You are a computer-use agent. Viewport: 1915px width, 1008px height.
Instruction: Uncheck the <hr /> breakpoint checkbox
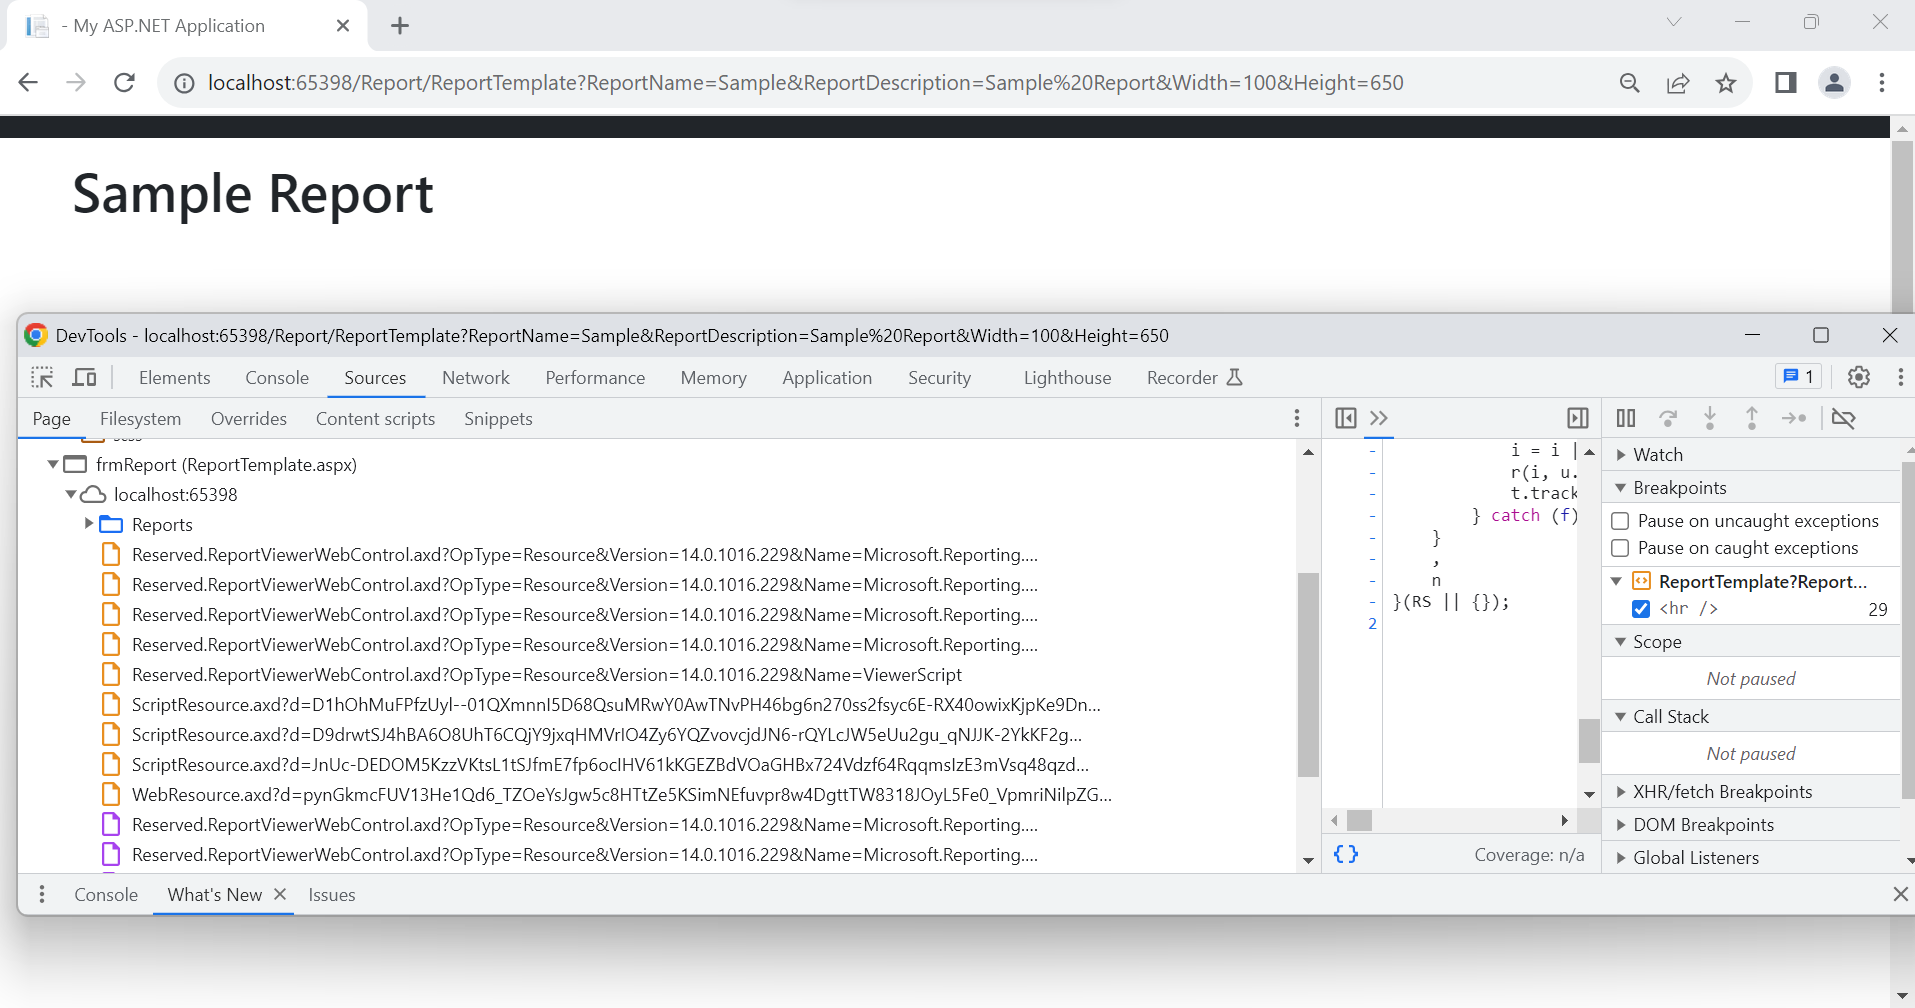point(1641,608)
